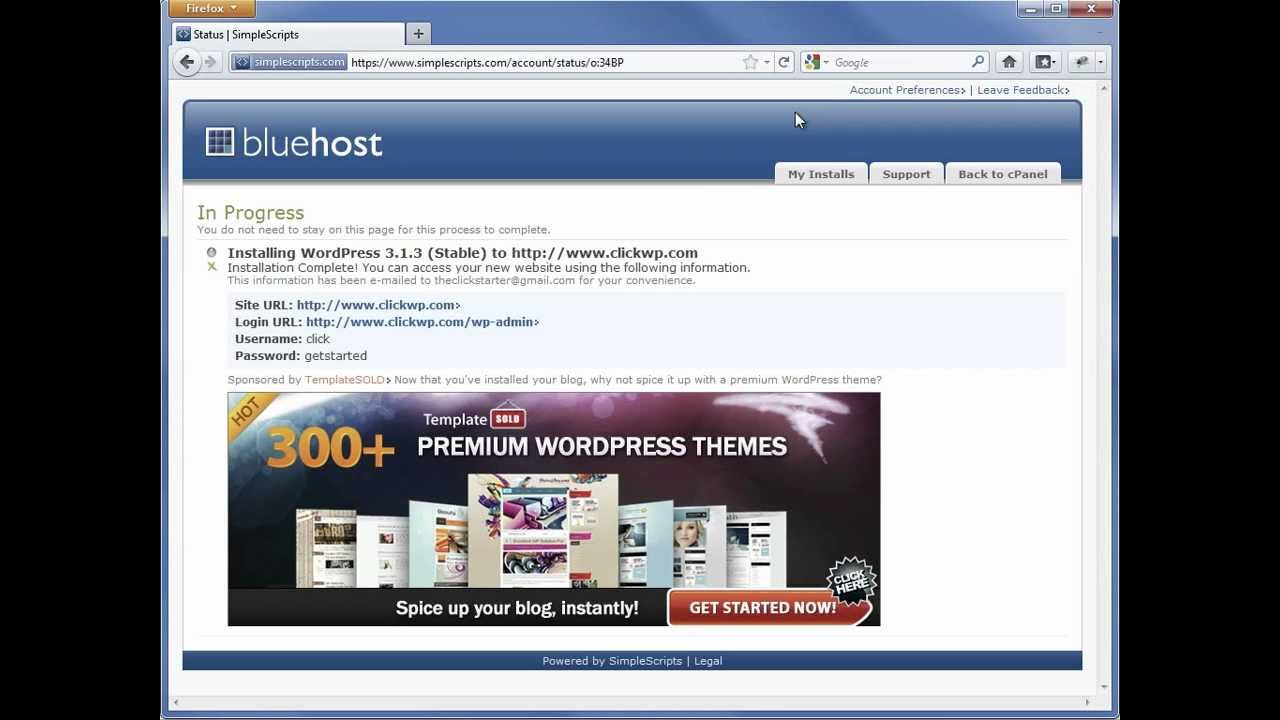Open the Legal footer link
The image size is (1280, 720).
[x=708, y=661]
